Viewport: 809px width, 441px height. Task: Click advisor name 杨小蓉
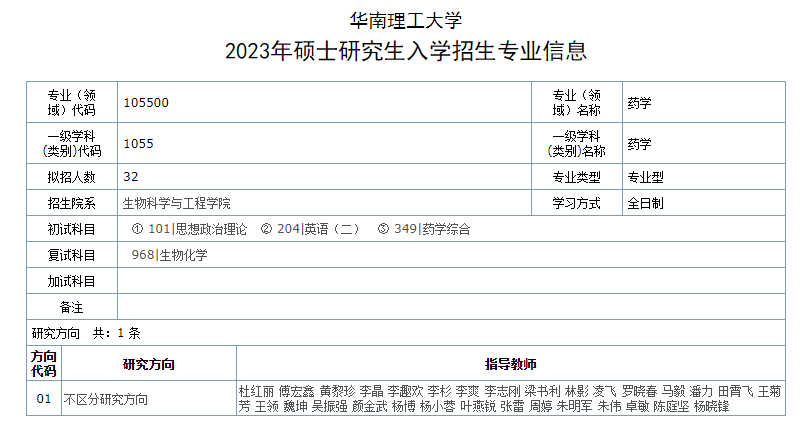pos(438,406)
